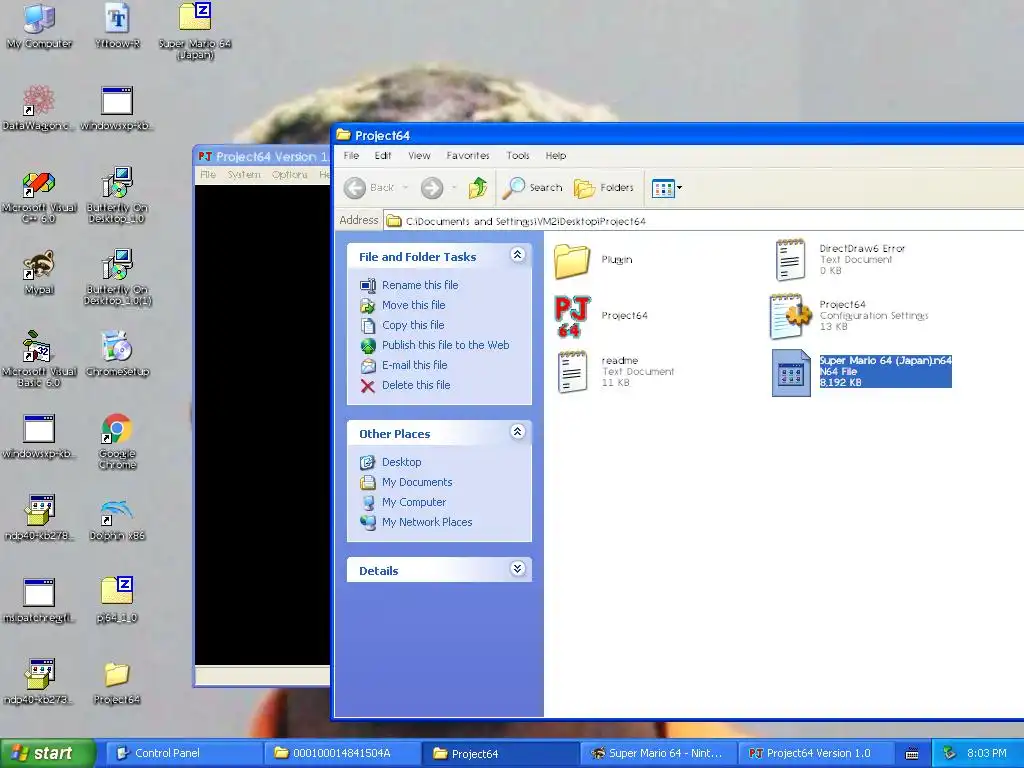The height and width of the screenshot is (768, 1024).
Task: Open Back history dropdown arrow
Action: [406, 188]
